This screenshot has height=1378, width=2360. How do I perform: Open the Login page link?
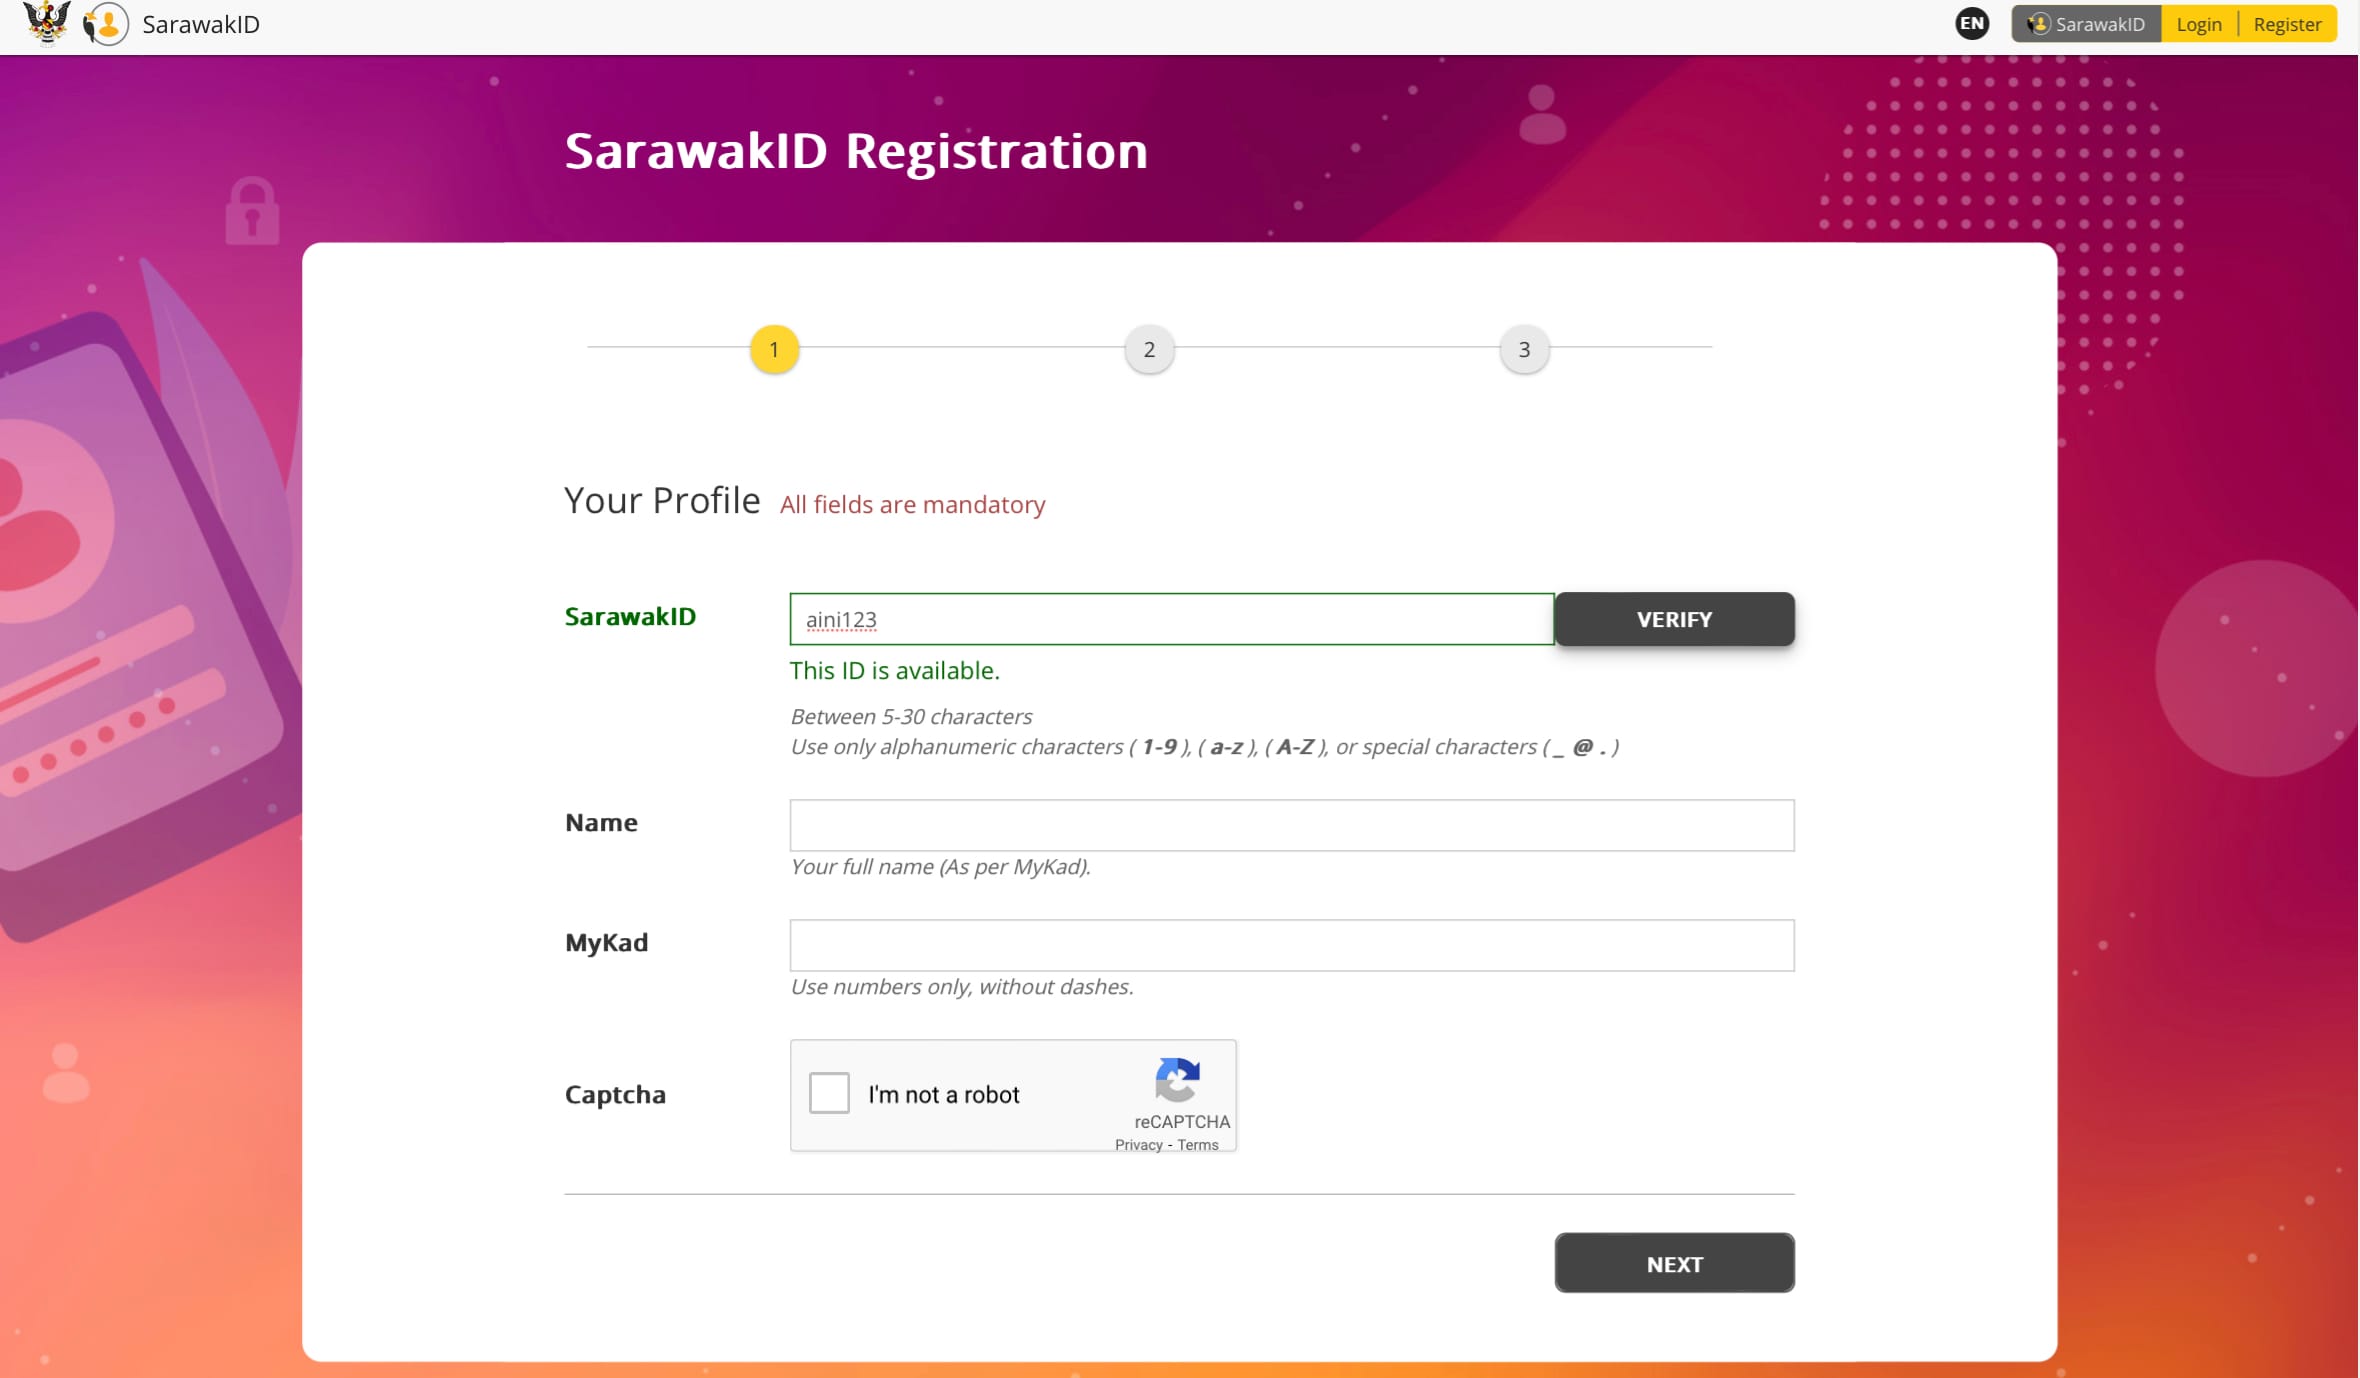point(2199,24)
